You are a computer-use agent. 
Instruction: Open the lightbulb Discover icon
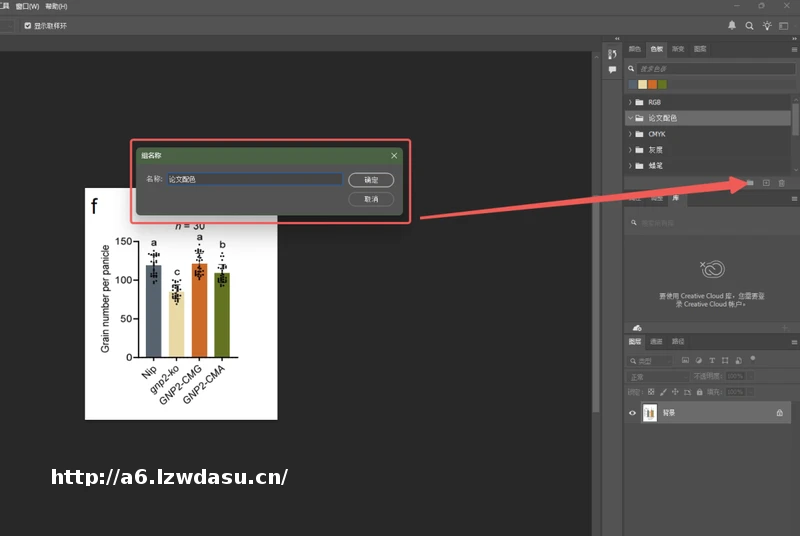pyautogui.click(x=767, y=26)
